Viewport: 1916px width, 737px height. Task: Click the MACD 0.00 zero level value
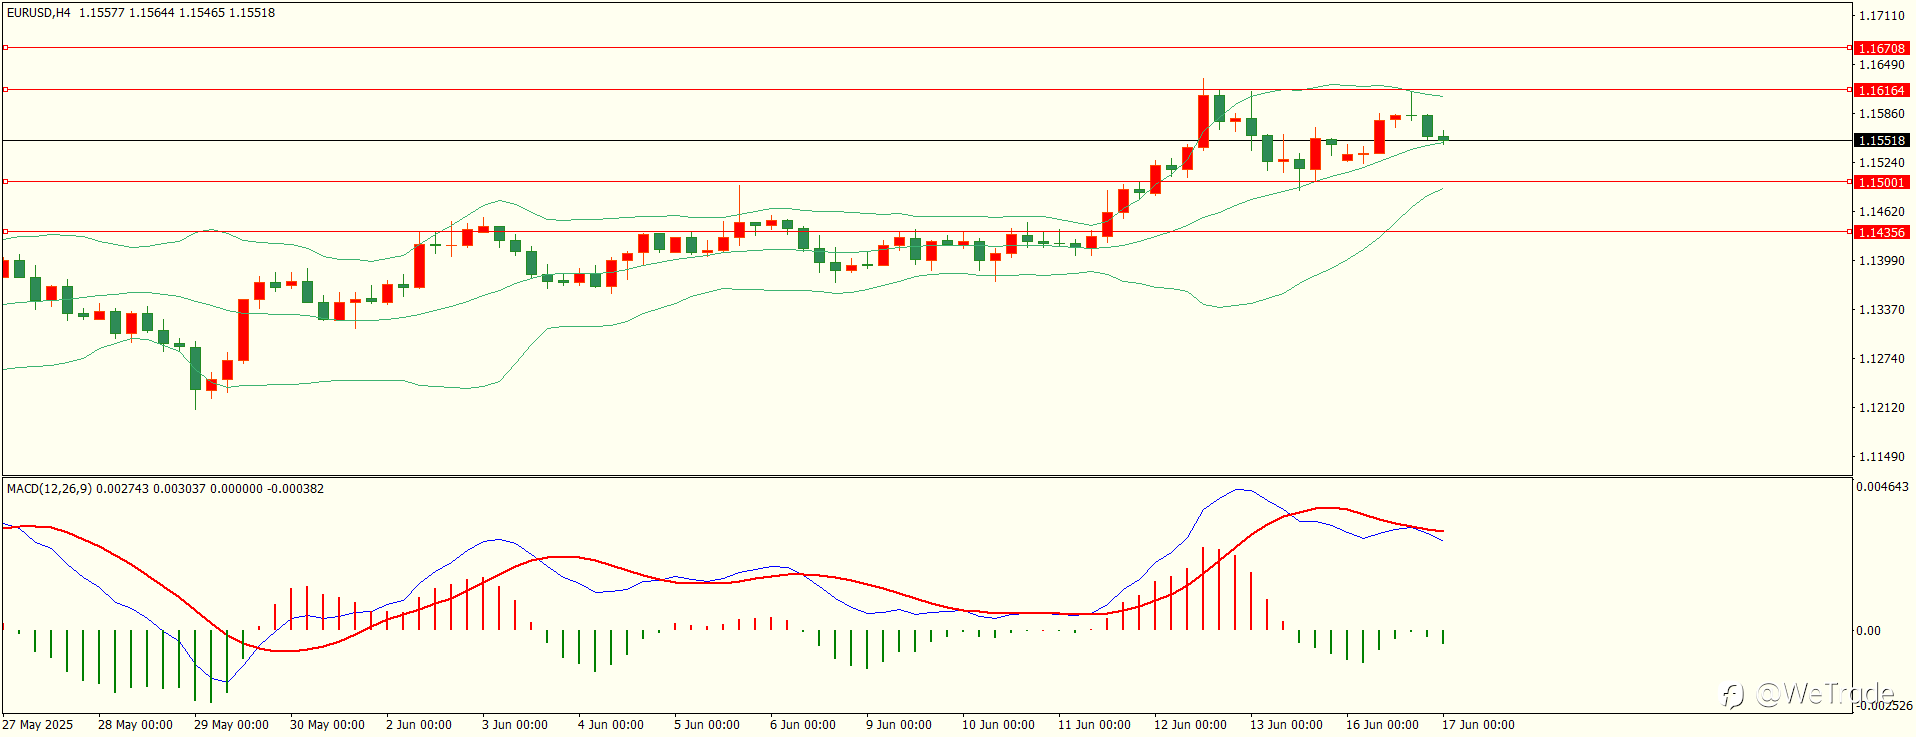(x=1868, y=631)
